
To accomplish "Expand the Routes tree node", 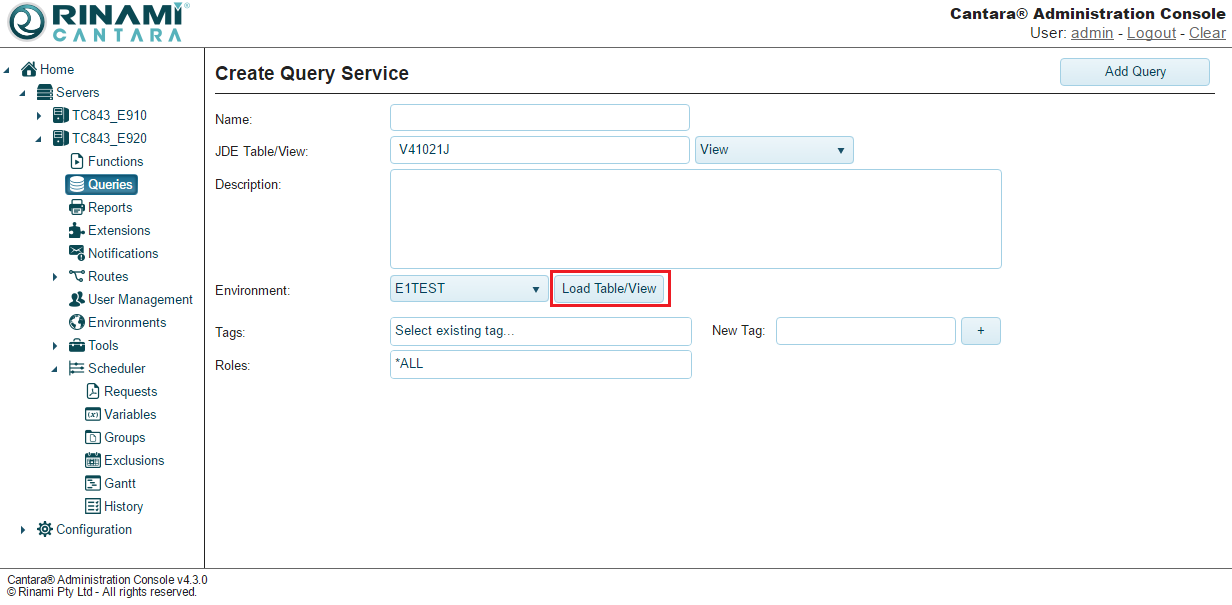I will (55, 277).
